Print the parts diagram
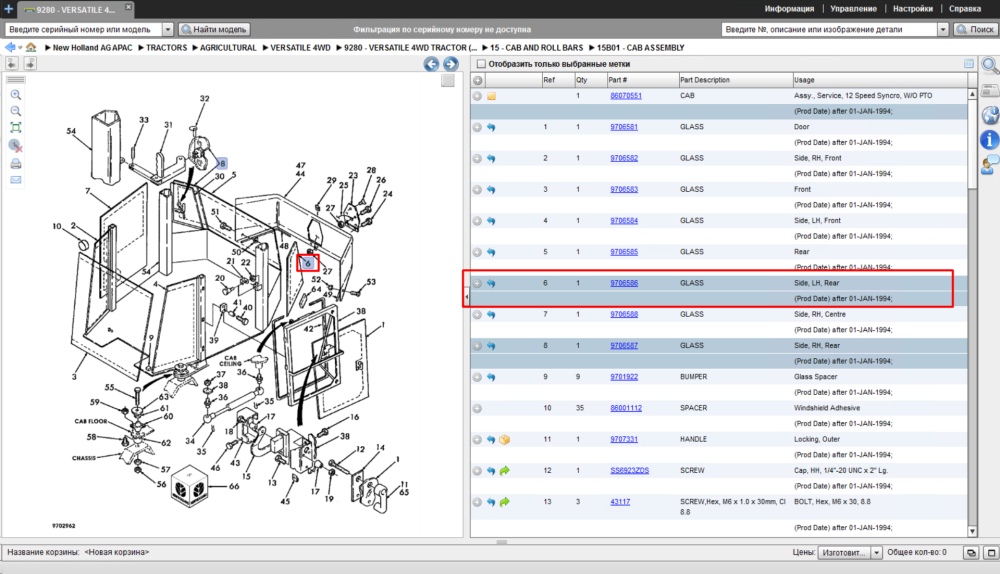The height and width of the screenshot is (574, 1000). 16,164
